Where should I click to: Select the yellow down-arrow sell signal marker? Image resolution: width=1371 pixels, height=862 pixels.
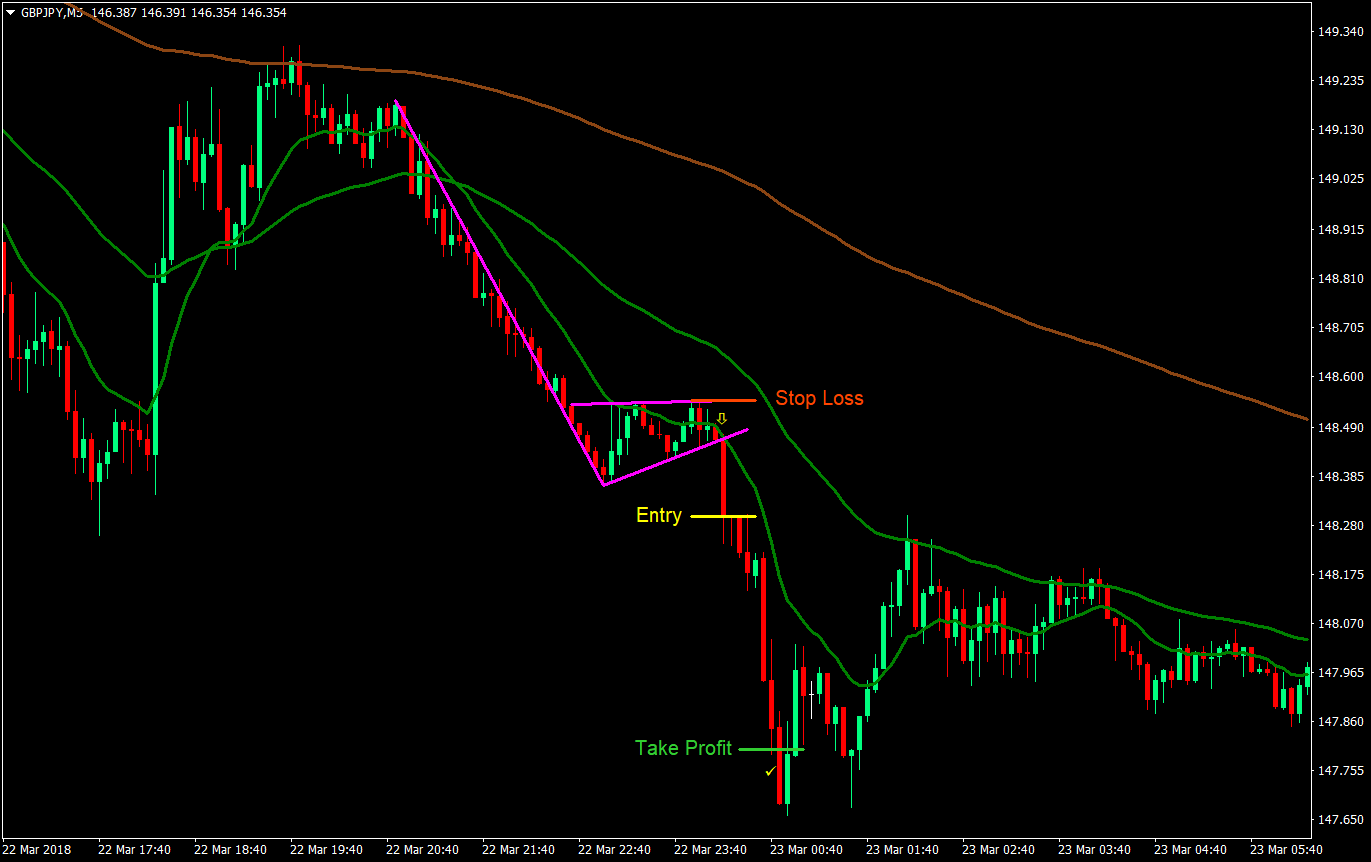tap(721, 418)
